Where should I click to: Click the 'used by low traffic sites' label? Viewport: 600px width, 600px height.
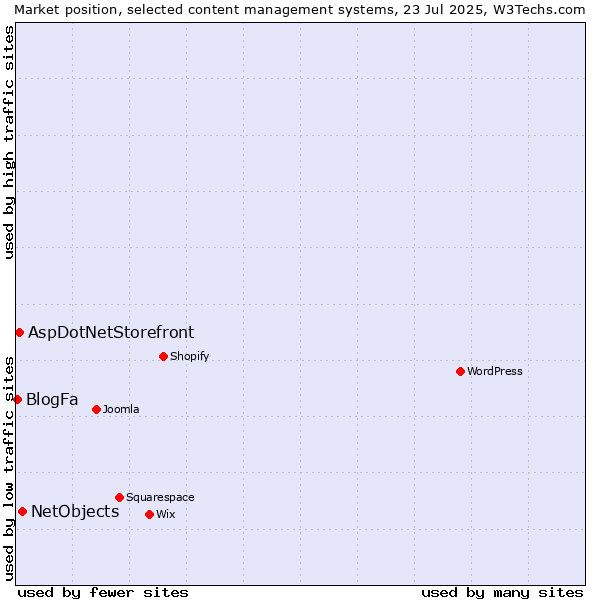(x=9, y=469)
